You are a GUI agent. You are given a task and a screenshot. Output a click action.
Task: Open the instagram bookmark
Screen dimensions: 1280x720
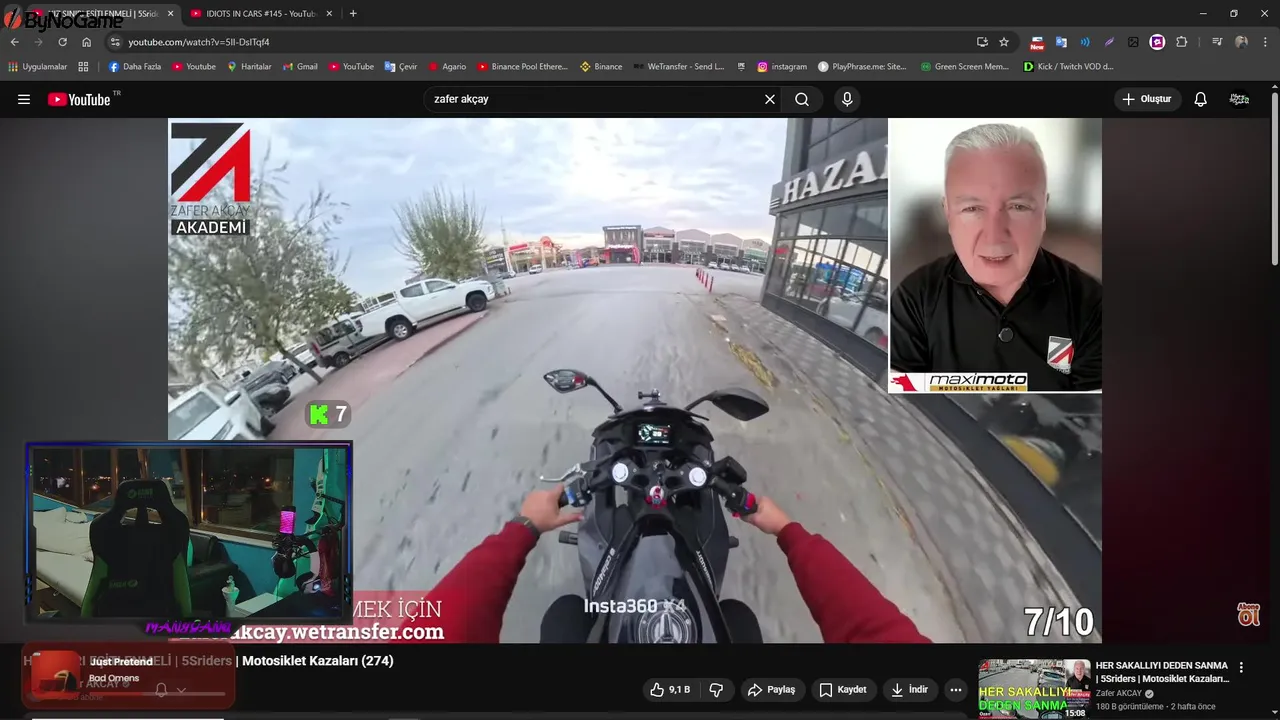(x=781, y=67)
